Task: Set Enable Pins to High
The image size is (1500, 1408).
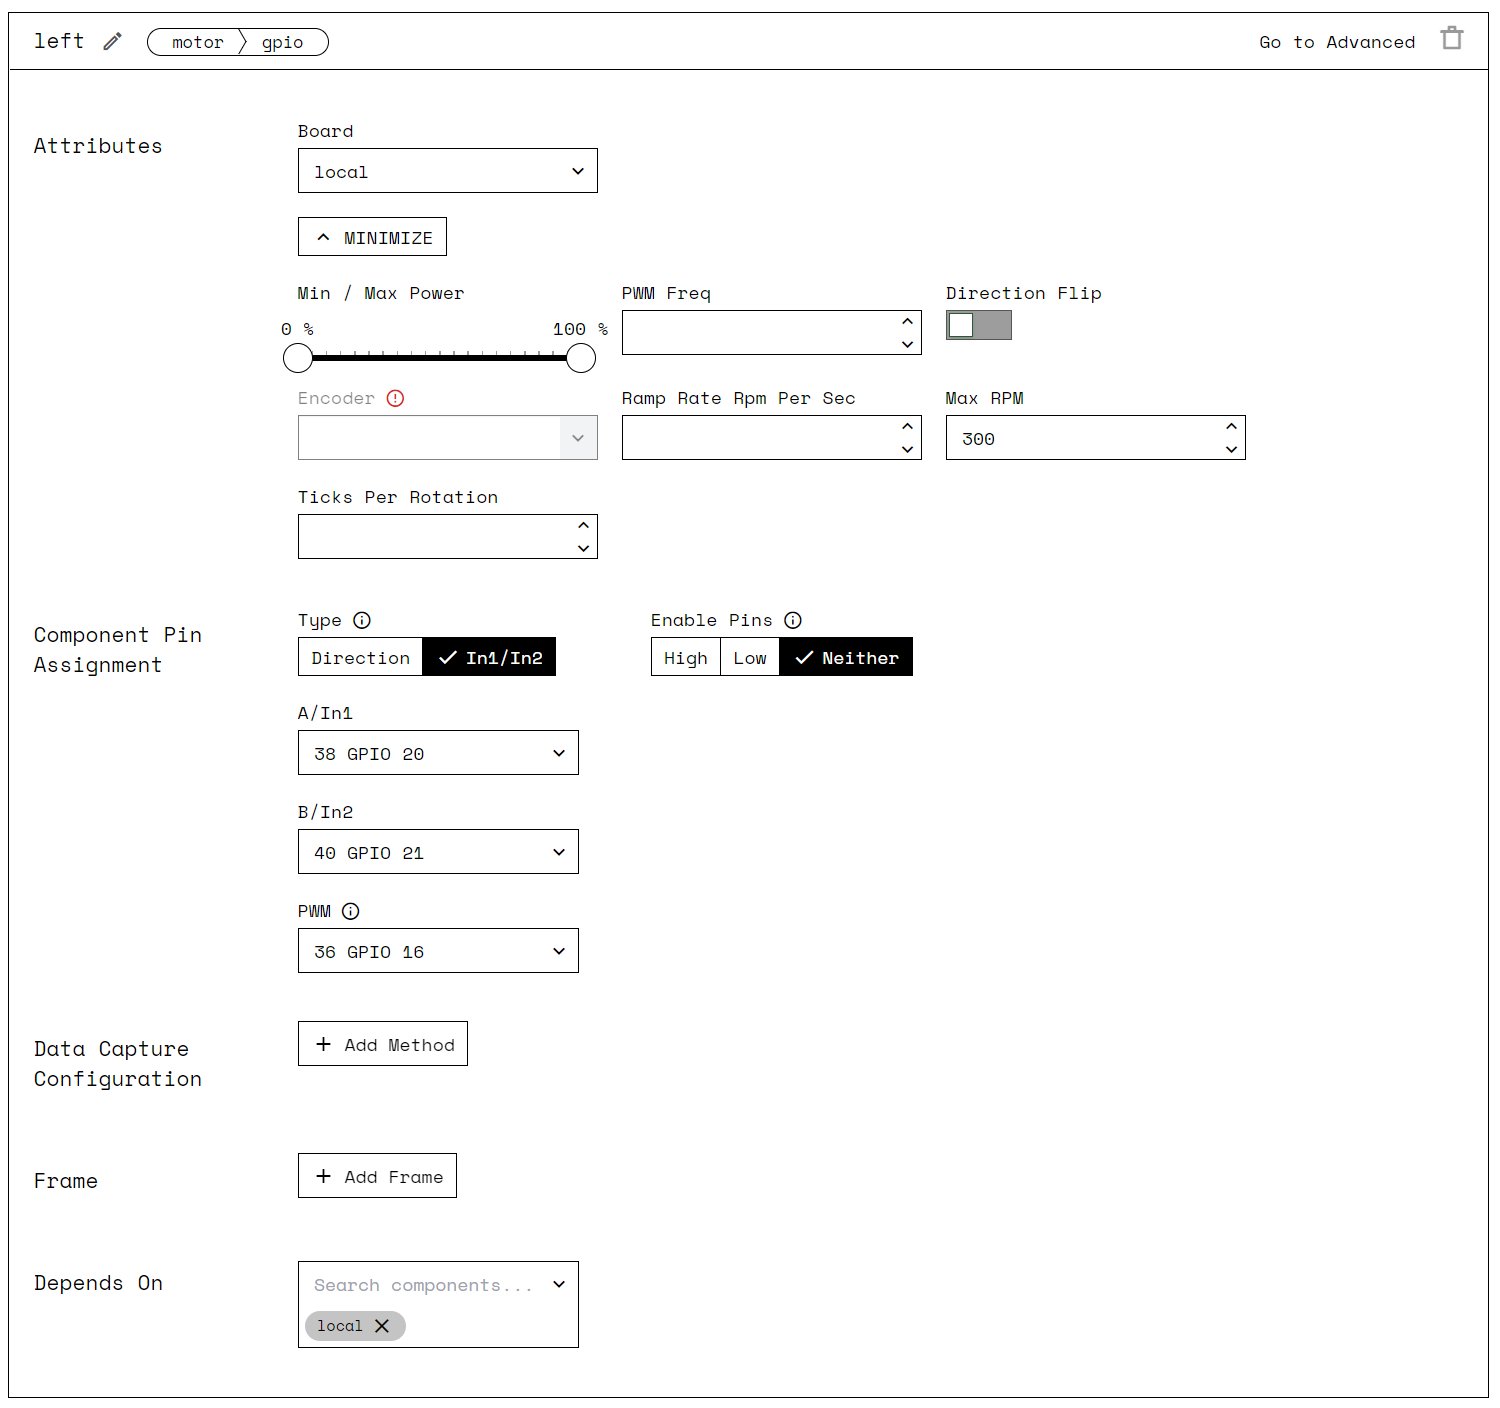Action: point(685,657)
